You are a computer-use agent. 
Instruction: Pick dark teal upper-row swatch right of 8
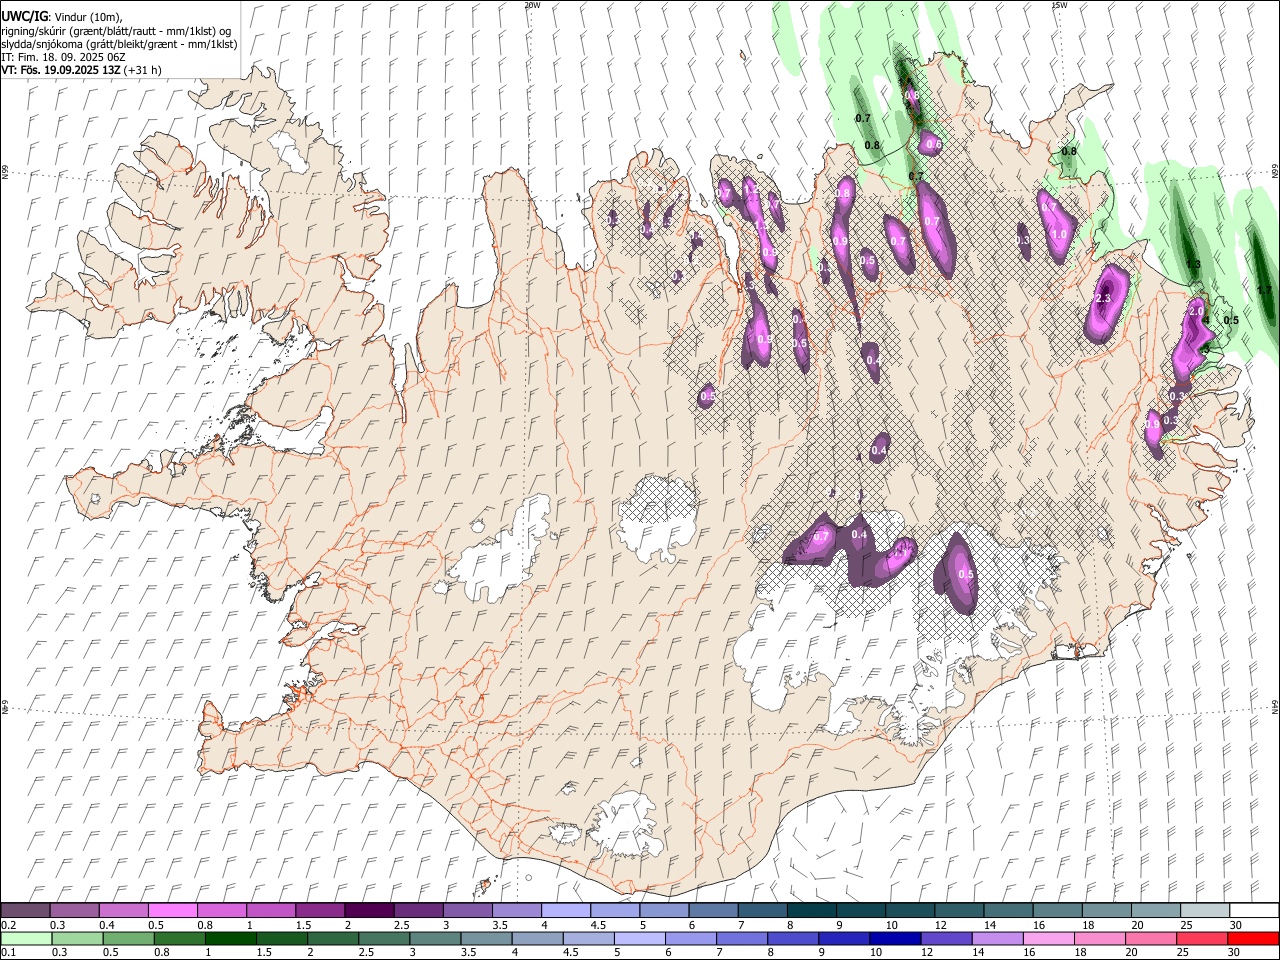[812, 910]
